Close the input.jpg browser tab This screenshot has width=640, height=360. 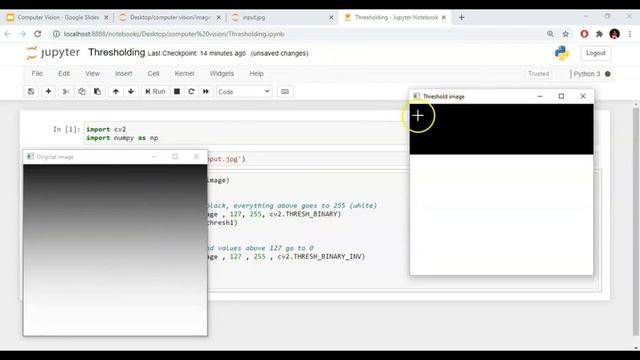click(331, 18)
